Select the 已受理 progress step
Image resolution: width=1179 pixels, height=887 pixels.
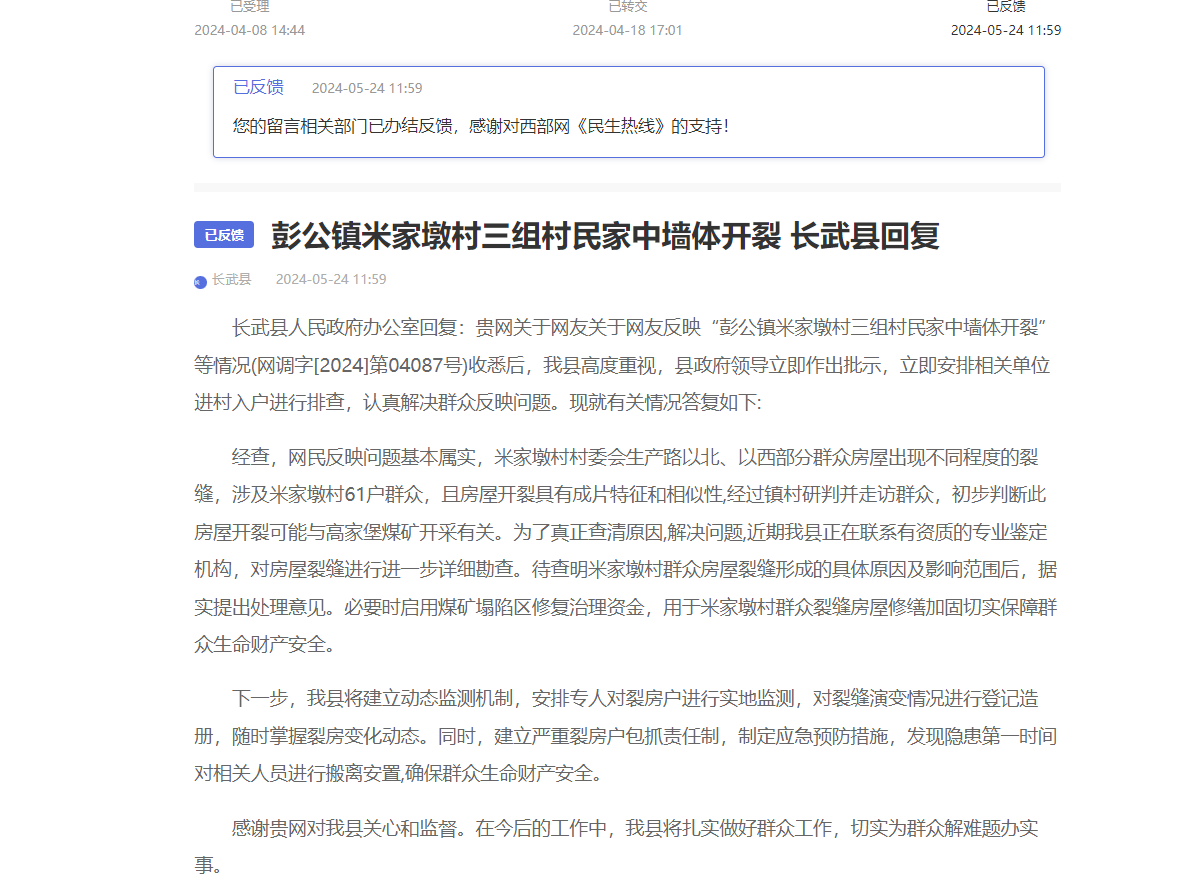coord(249,7)
